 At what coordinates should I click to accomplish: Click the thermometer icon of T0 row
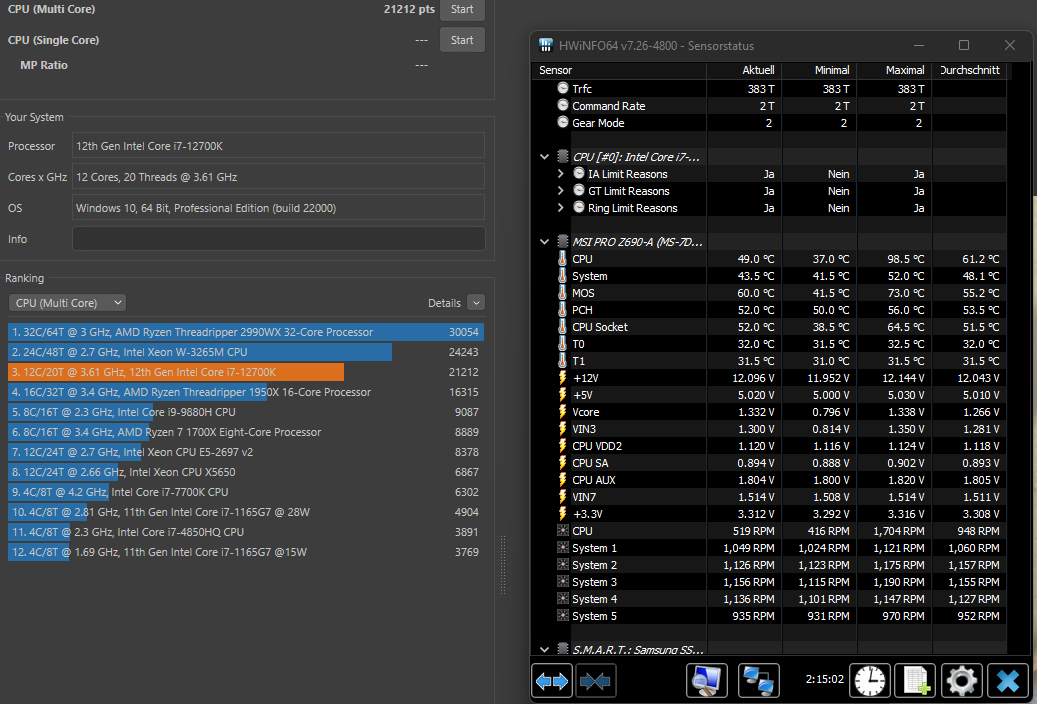562,344
